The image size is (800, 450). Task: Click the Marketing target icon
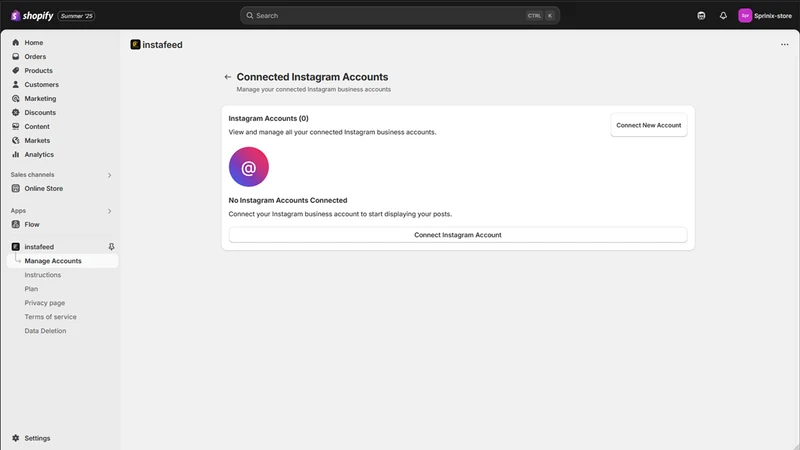(16, 98)
